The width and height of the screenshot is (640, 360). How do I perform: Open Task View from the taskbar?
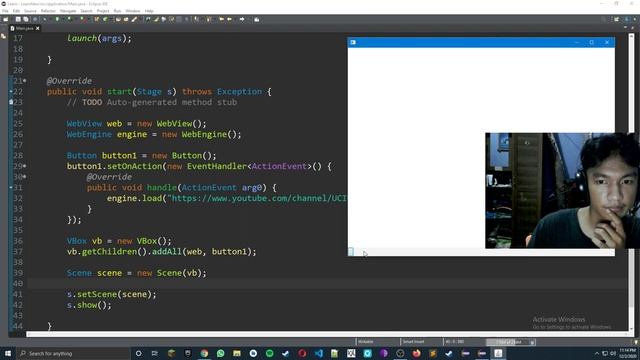tap(155, 353)
